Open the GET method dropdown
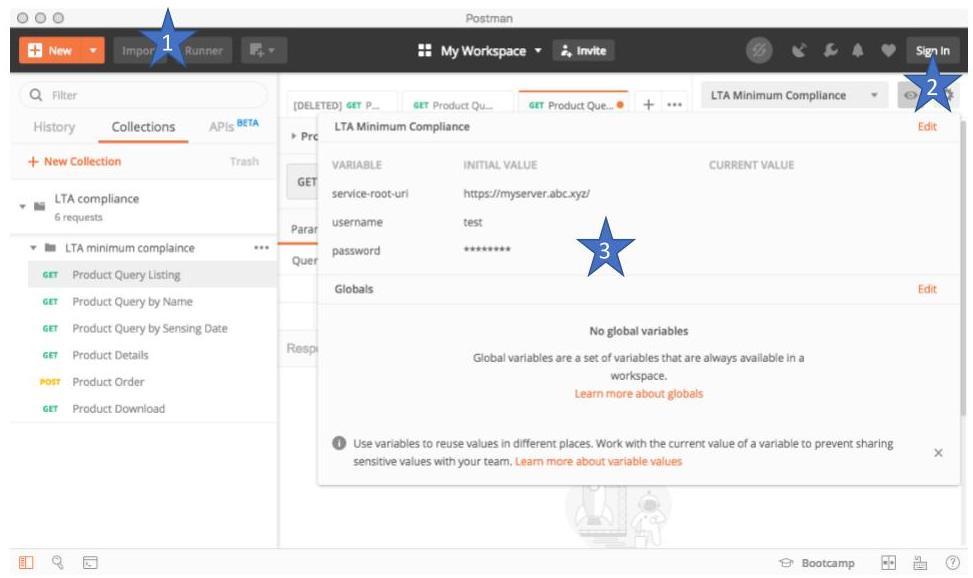The image size is (973, 578). click(x=302, y=182)
